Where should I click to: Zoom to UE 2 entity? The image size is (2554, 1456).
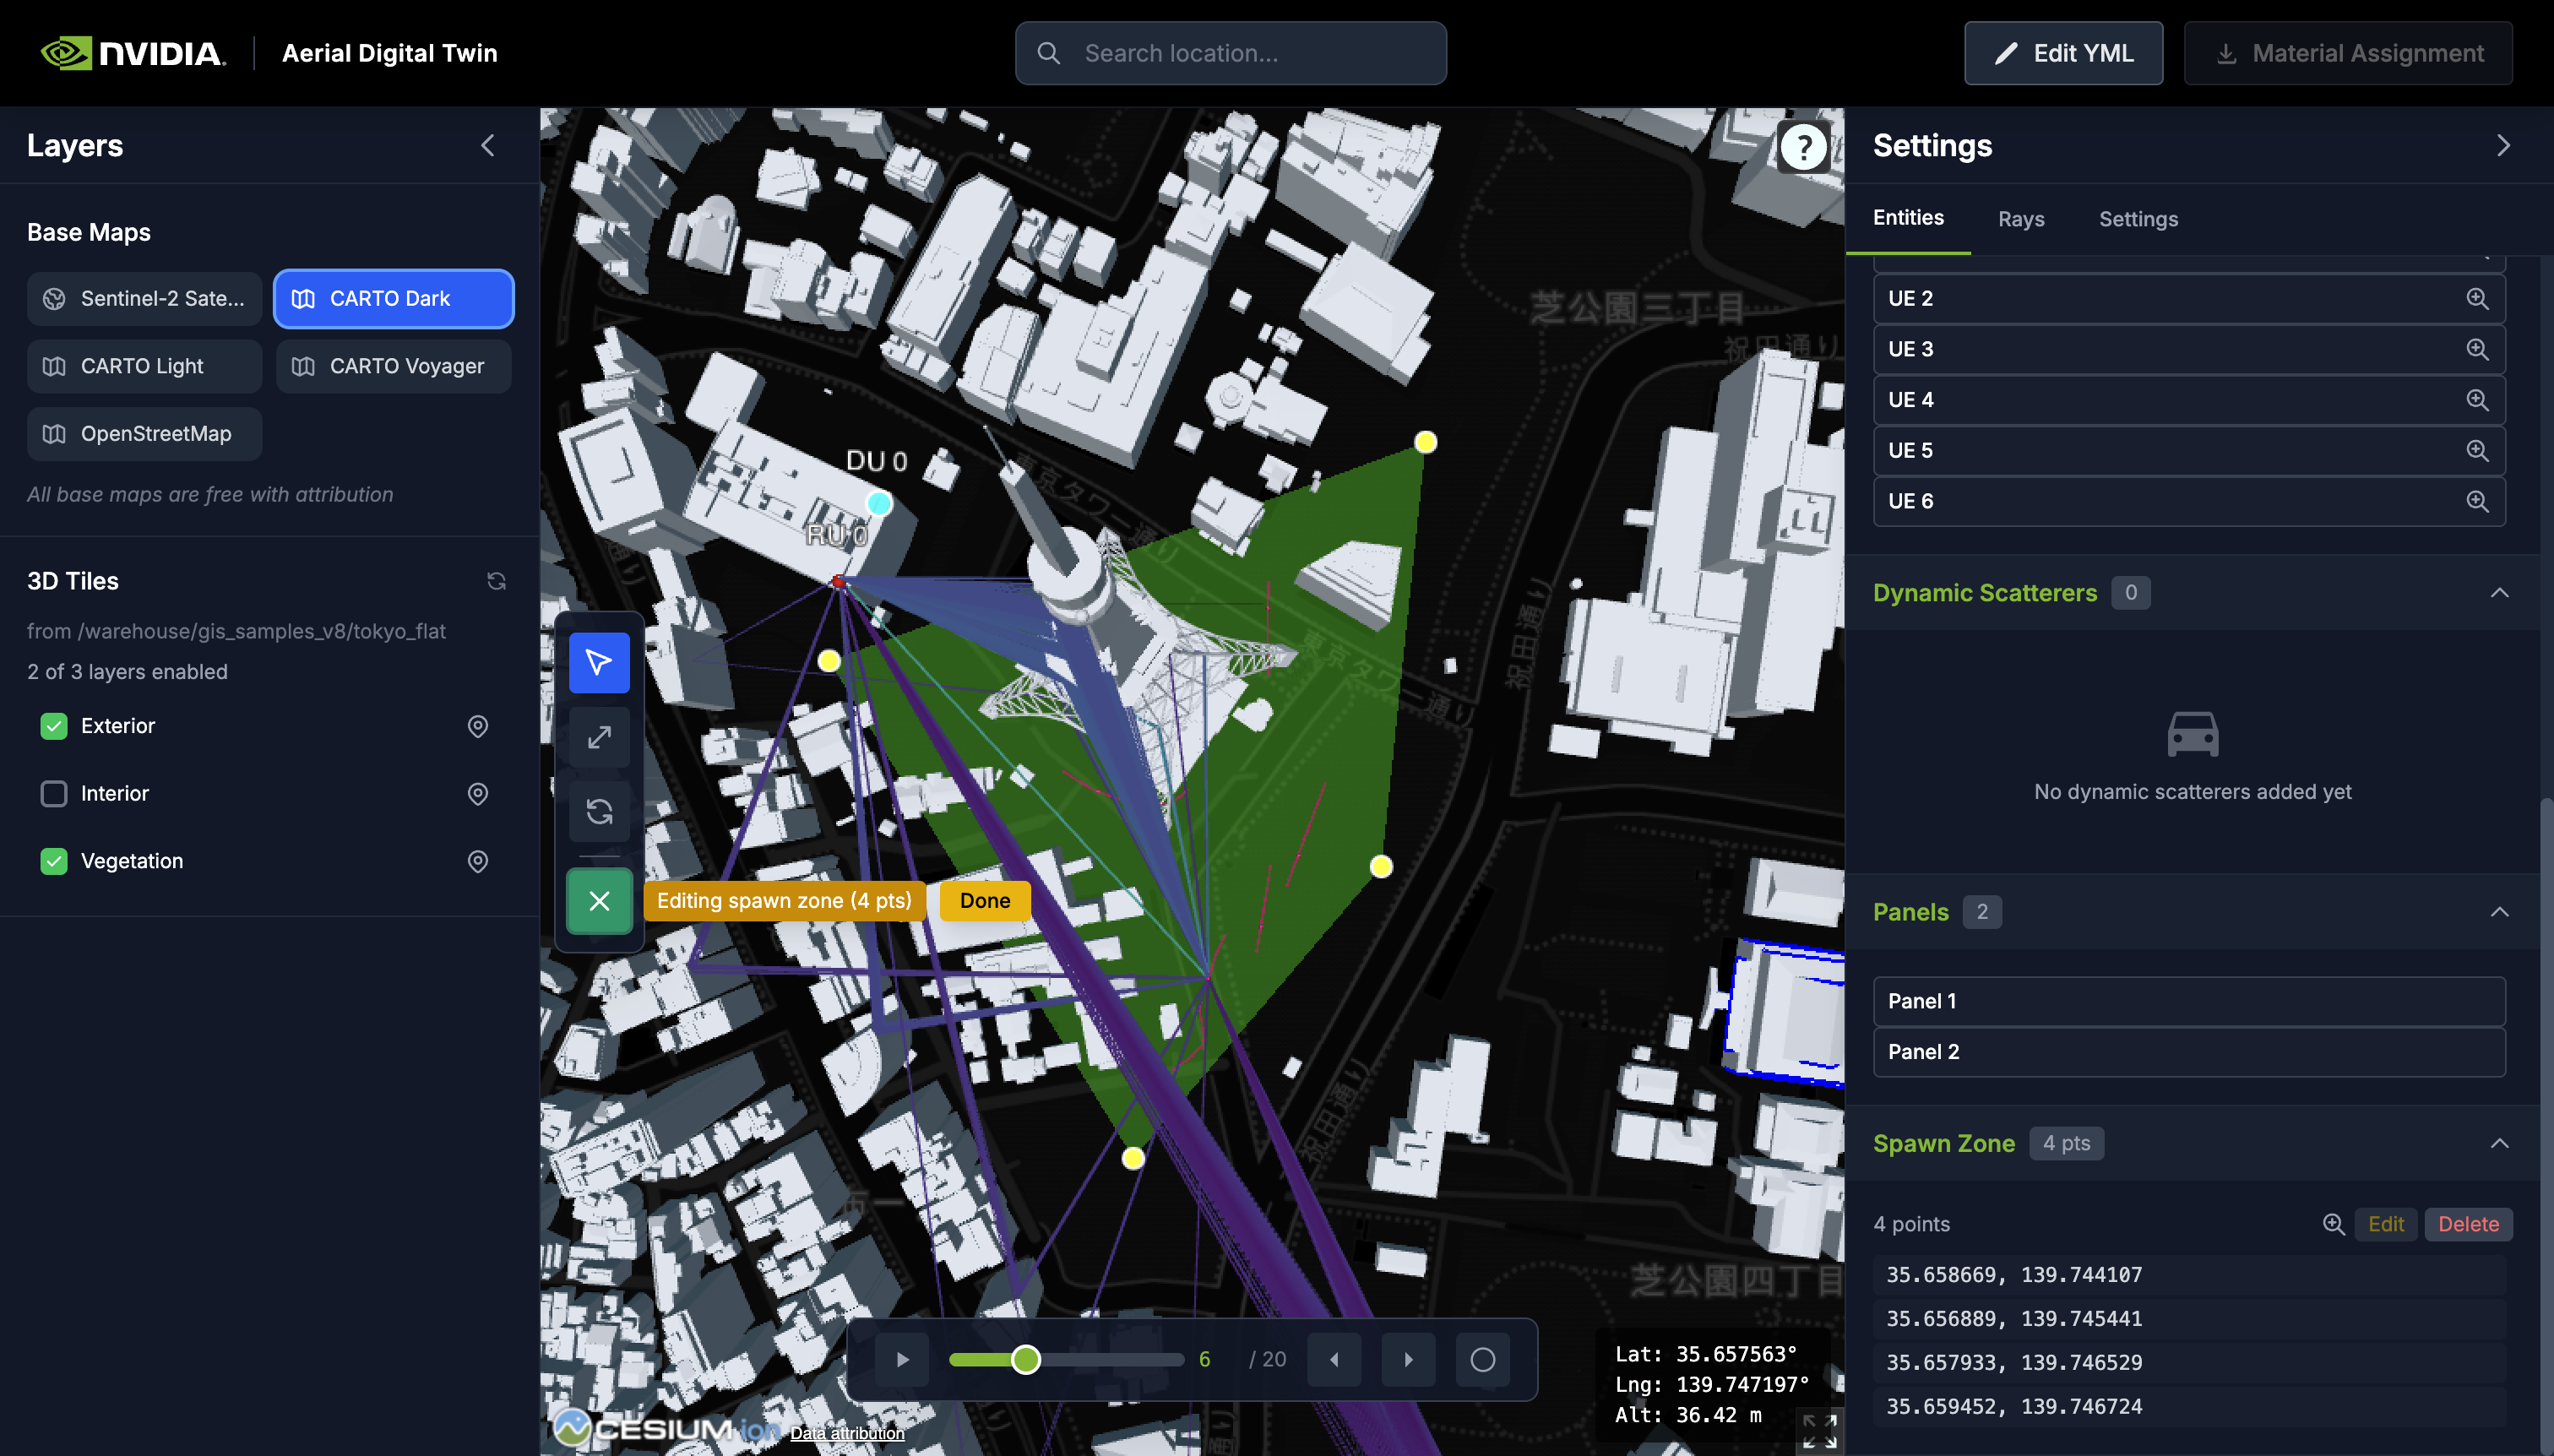pyautogui.click(x=2477, y=299)
